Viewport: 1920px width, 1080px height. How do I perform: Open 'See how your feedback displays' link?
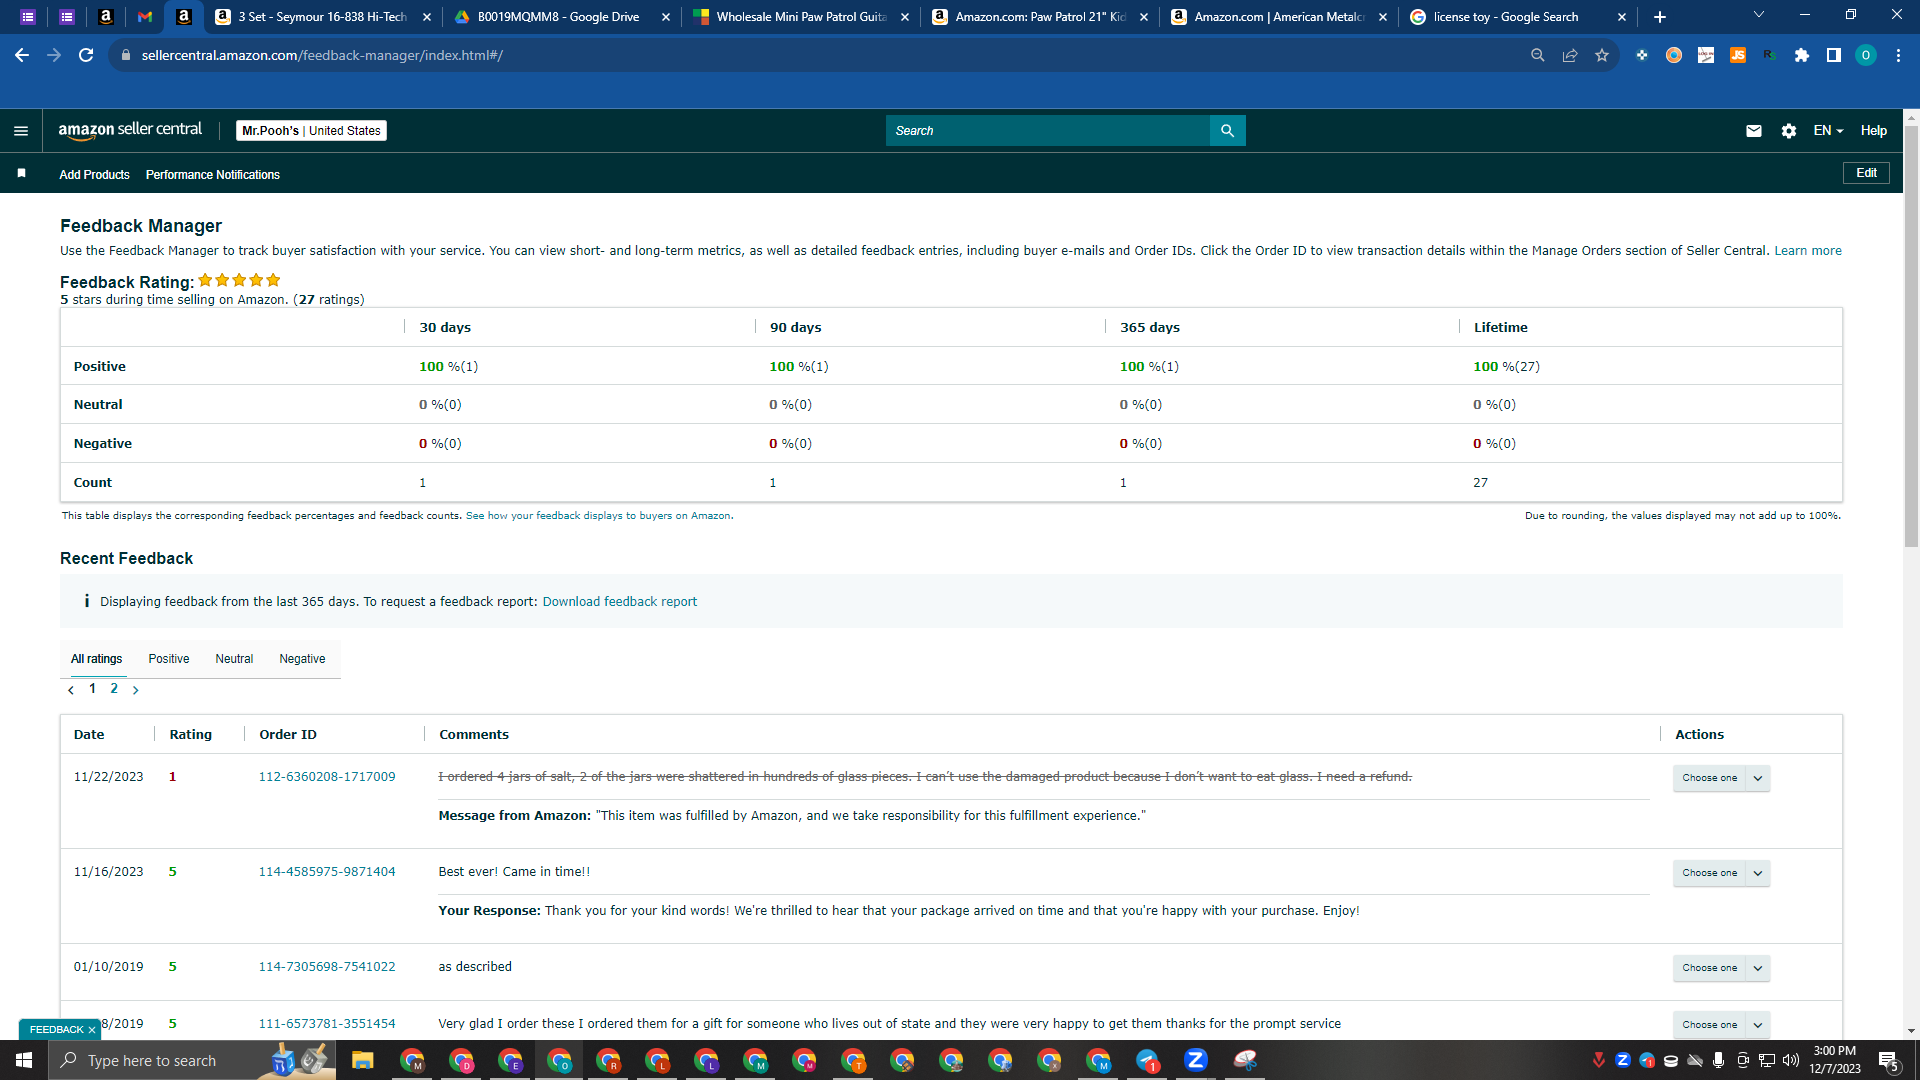[x=599, y=516]
